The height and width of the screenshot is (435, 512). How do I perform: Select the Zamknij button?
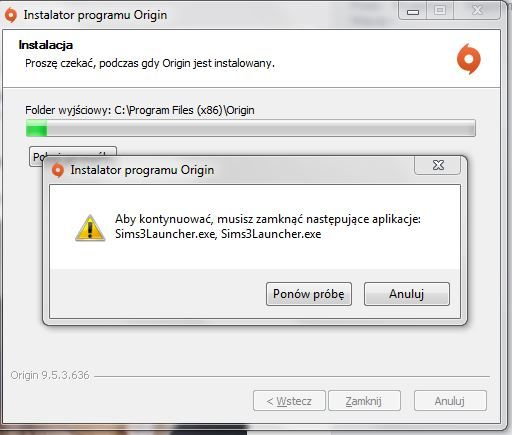click(364, 401)
